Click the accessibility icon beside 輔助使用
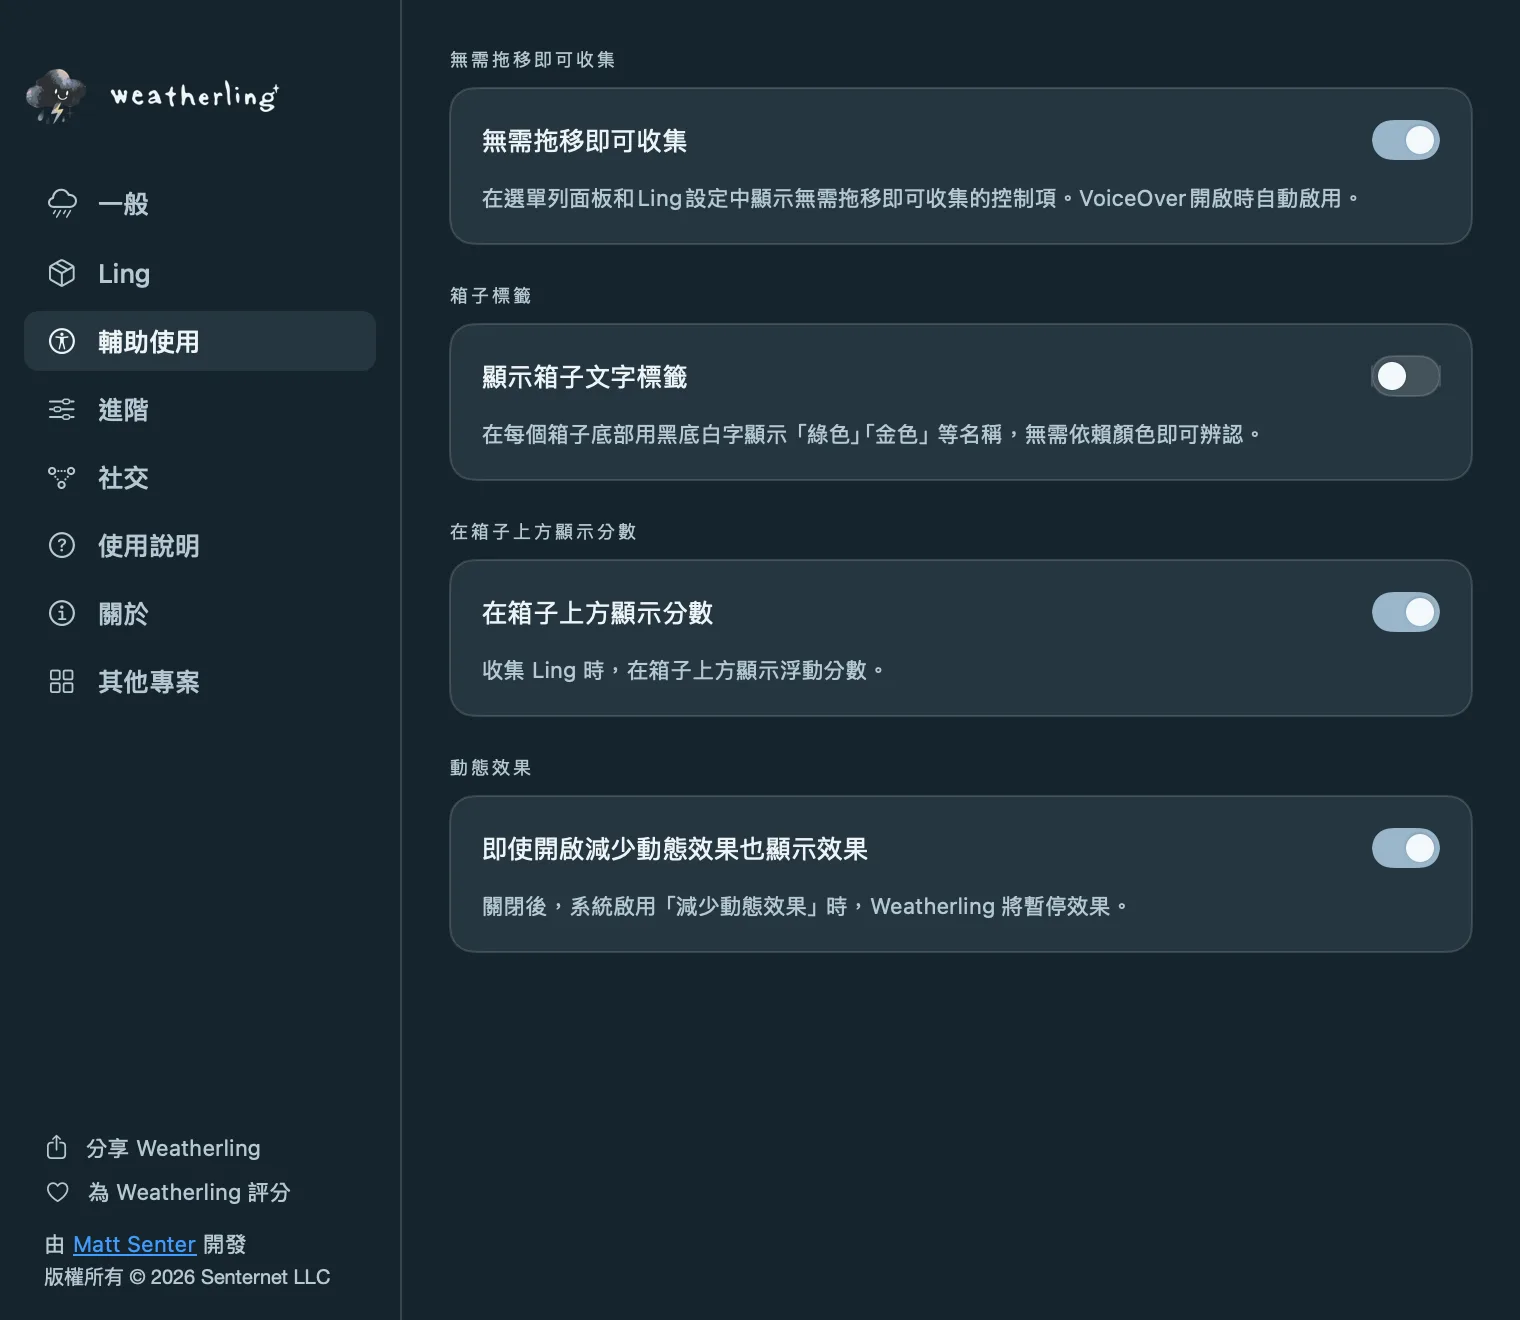The height and width of the screenshot is (1320, 1520). 62,341
